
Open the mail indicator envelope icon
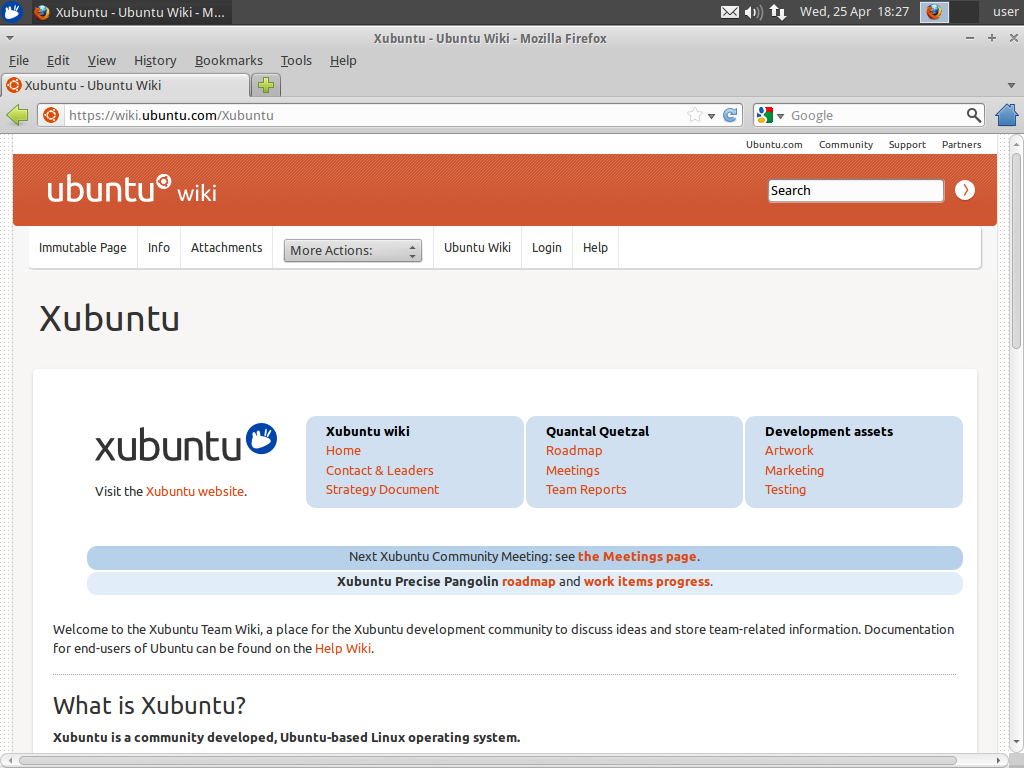coord(730,12)
